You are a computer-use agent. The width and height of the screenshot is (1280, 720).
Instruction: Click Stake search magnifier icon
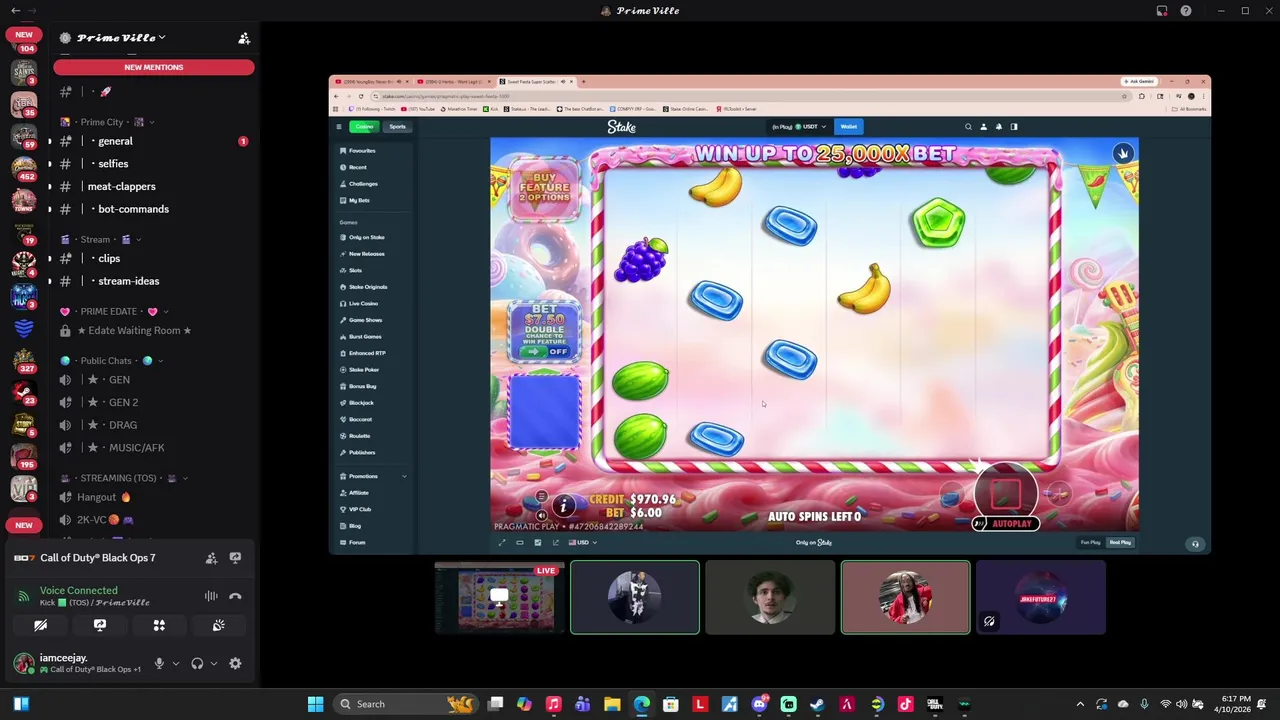tap(968, 127)
